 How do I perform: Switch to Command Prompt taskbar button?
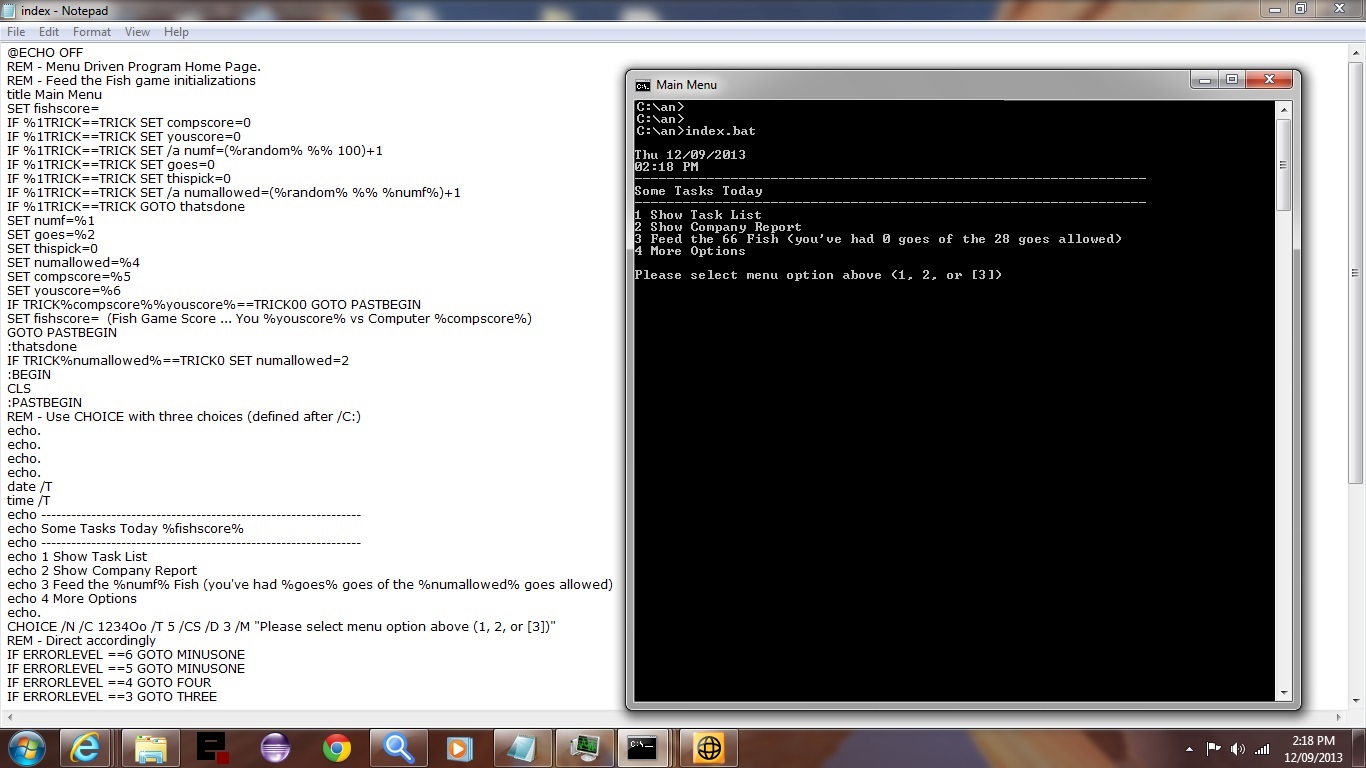point(641,748)
